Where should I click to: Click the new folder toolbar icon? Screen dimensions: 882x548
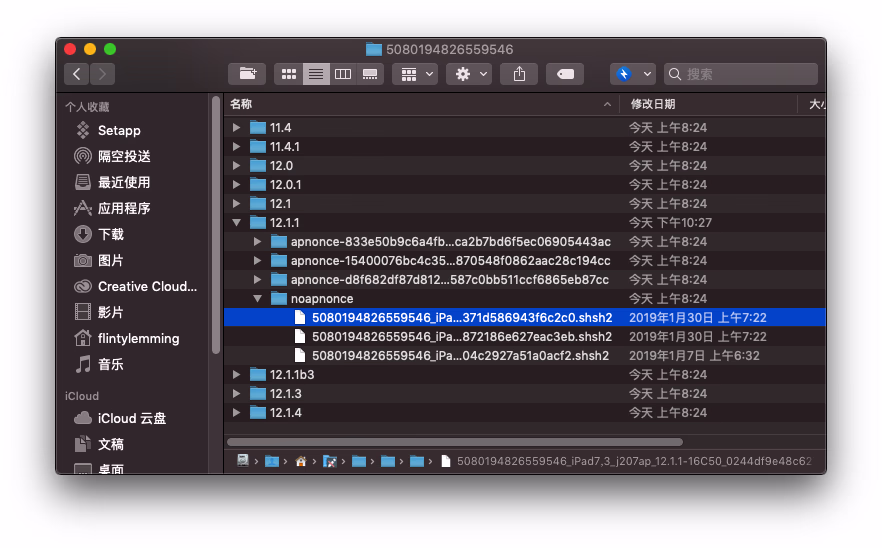coord(247,74)
